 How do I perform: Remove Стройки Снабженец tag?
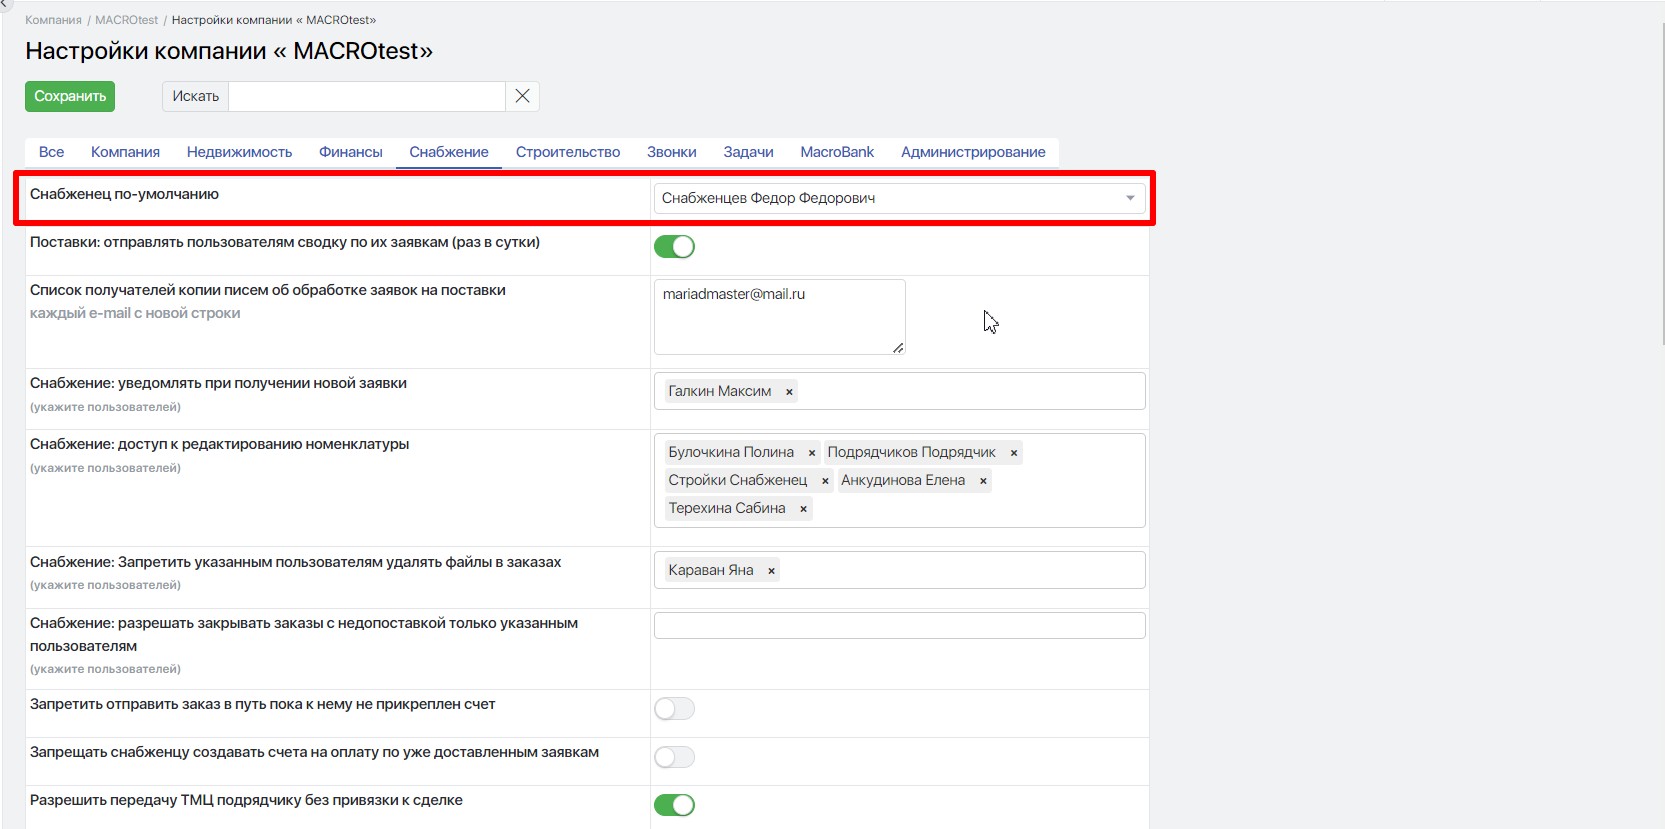pyautogui.click(x=825, y=481)
